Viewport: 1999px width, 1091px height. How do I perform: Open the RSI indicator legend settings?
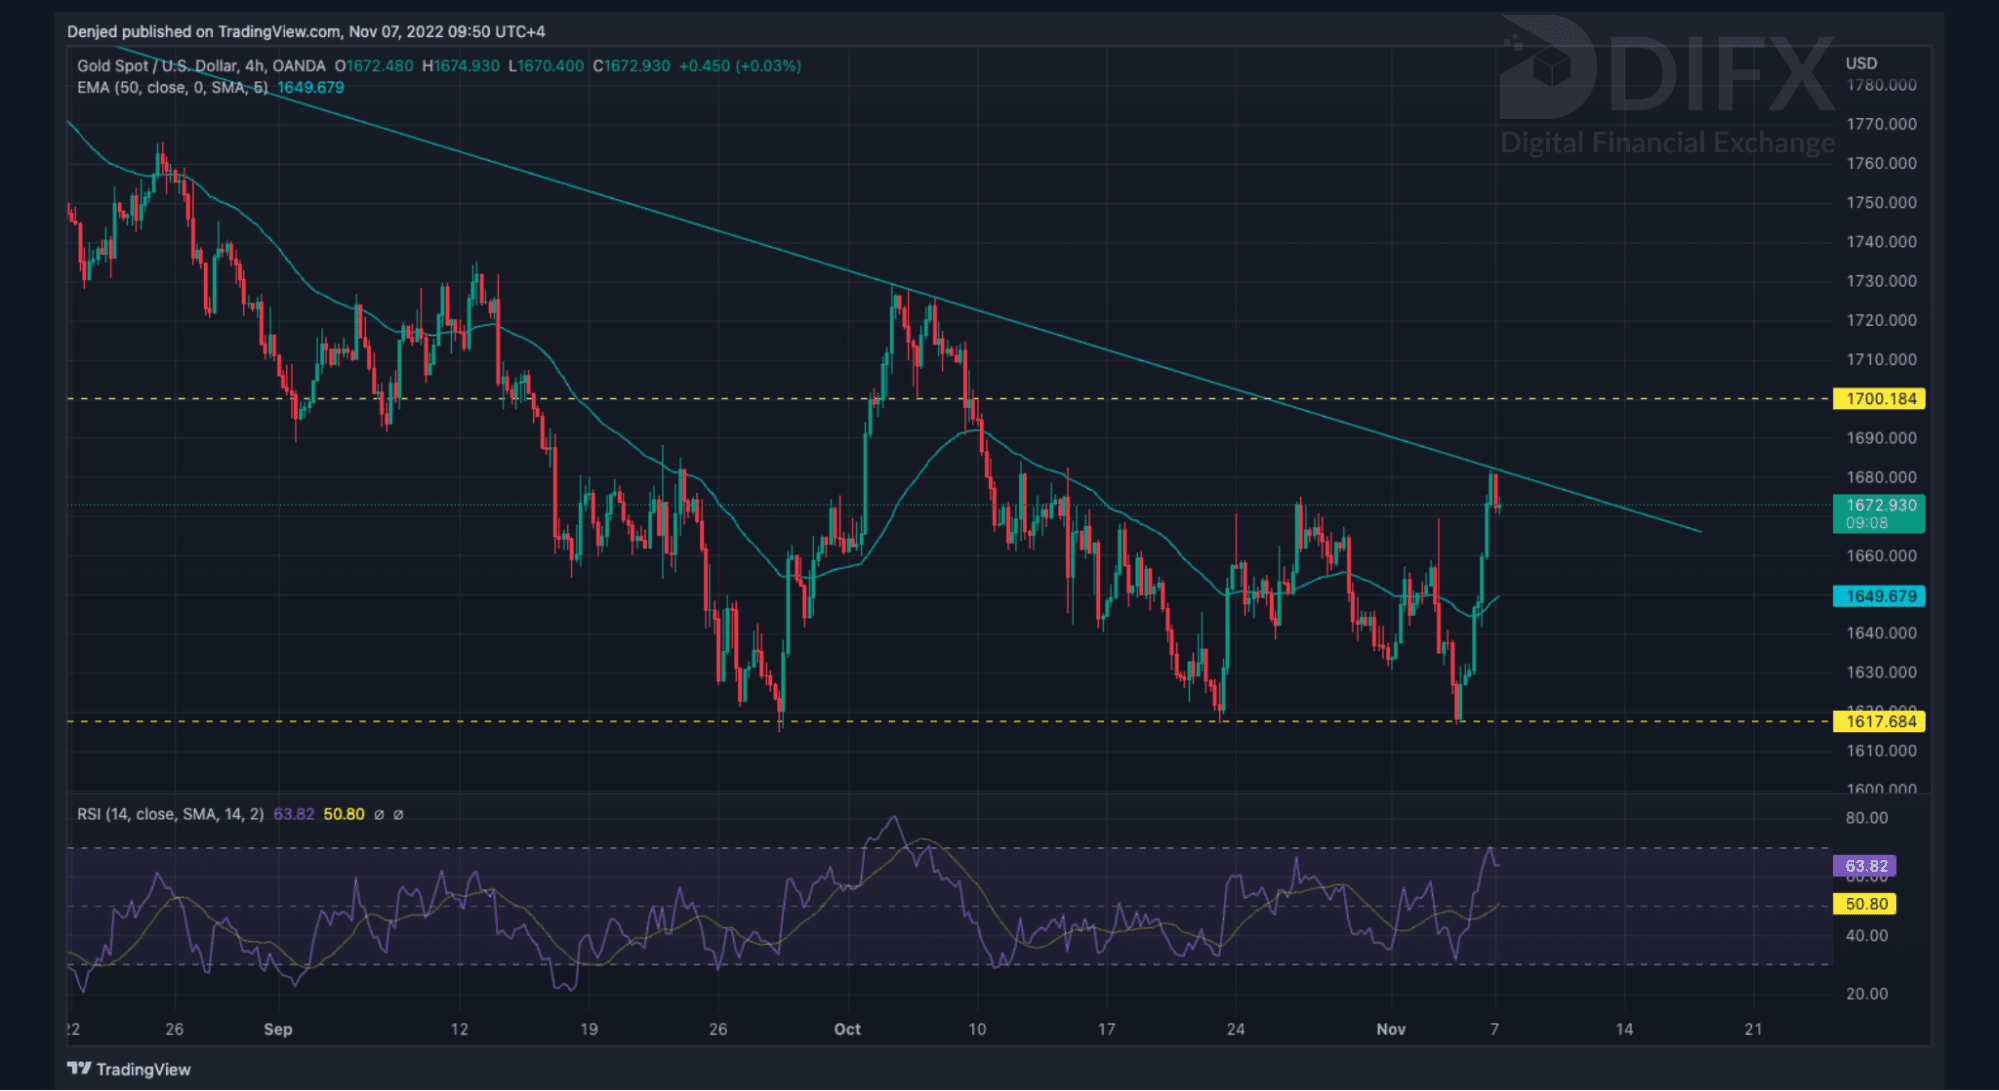[170, 815]
